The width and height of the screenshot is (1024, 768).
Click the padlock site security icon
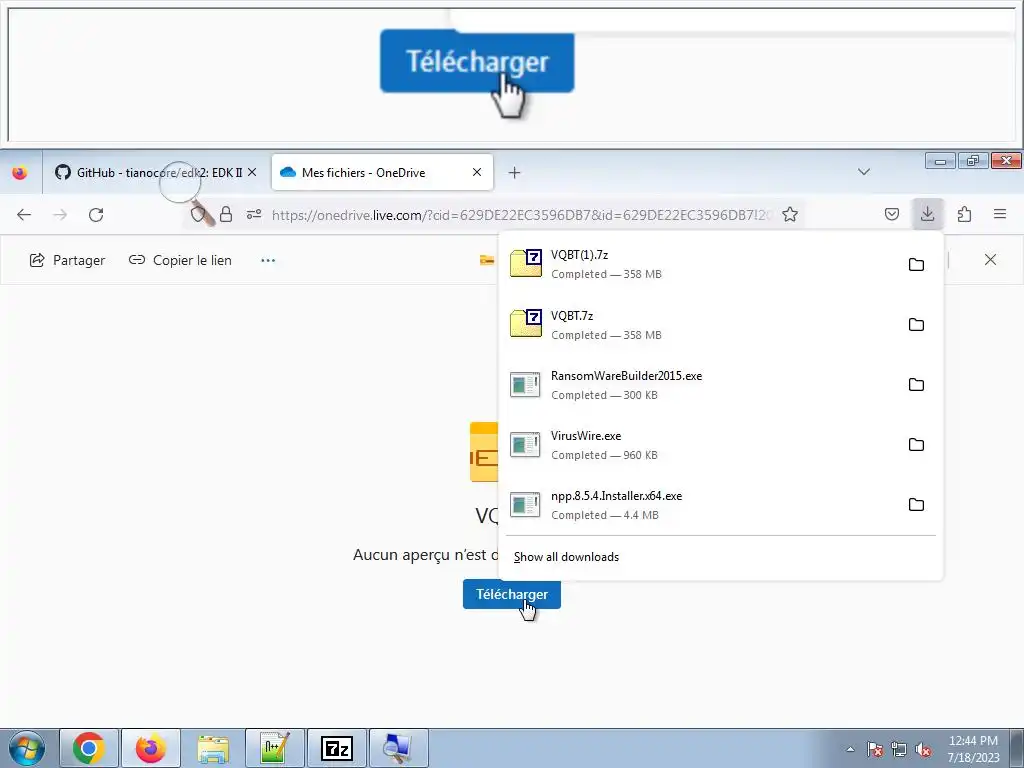[x=226, y=214]
